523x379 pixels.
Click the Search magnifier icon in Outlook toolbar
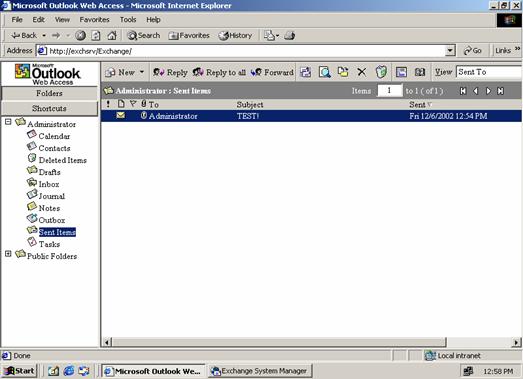325,72
